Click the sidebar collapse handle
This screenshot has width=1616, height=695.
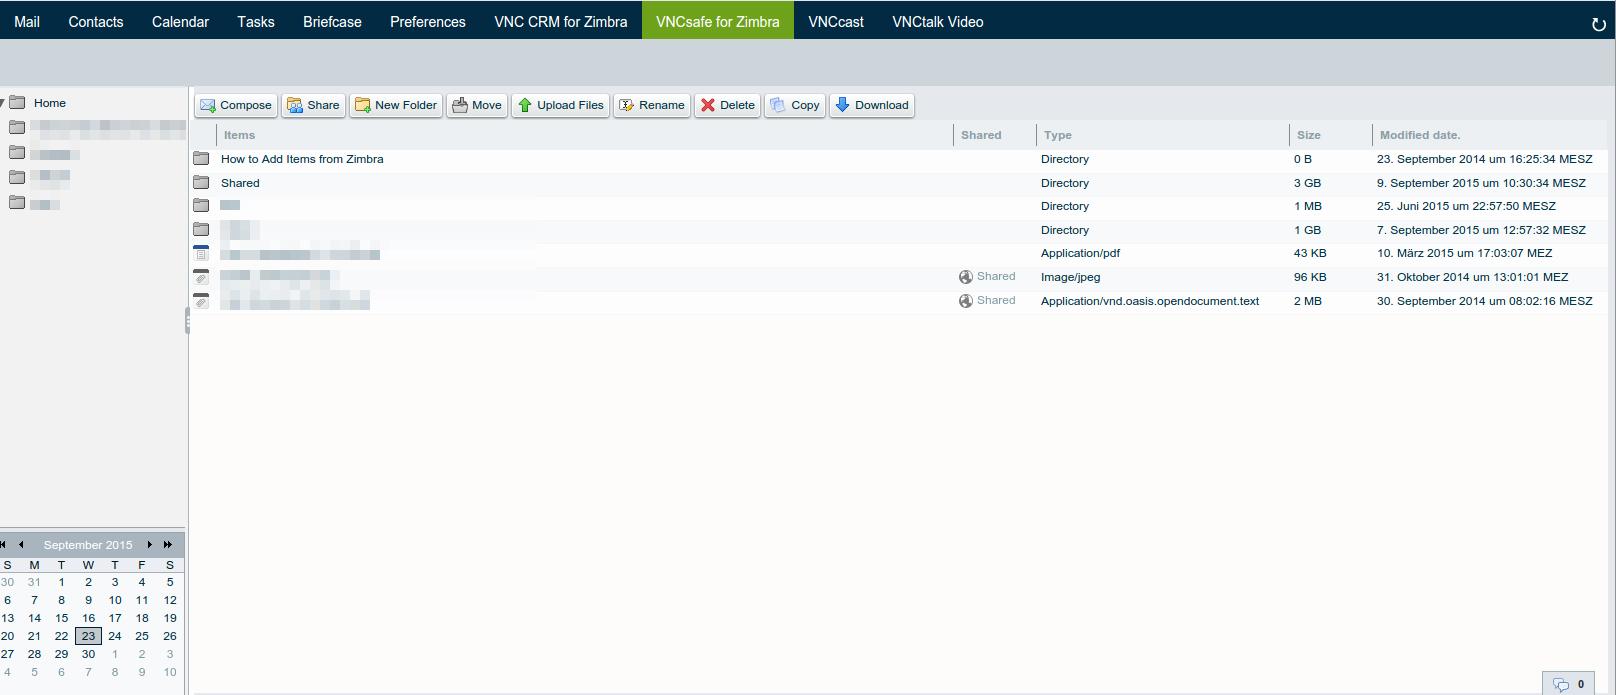tap(187, 320)
